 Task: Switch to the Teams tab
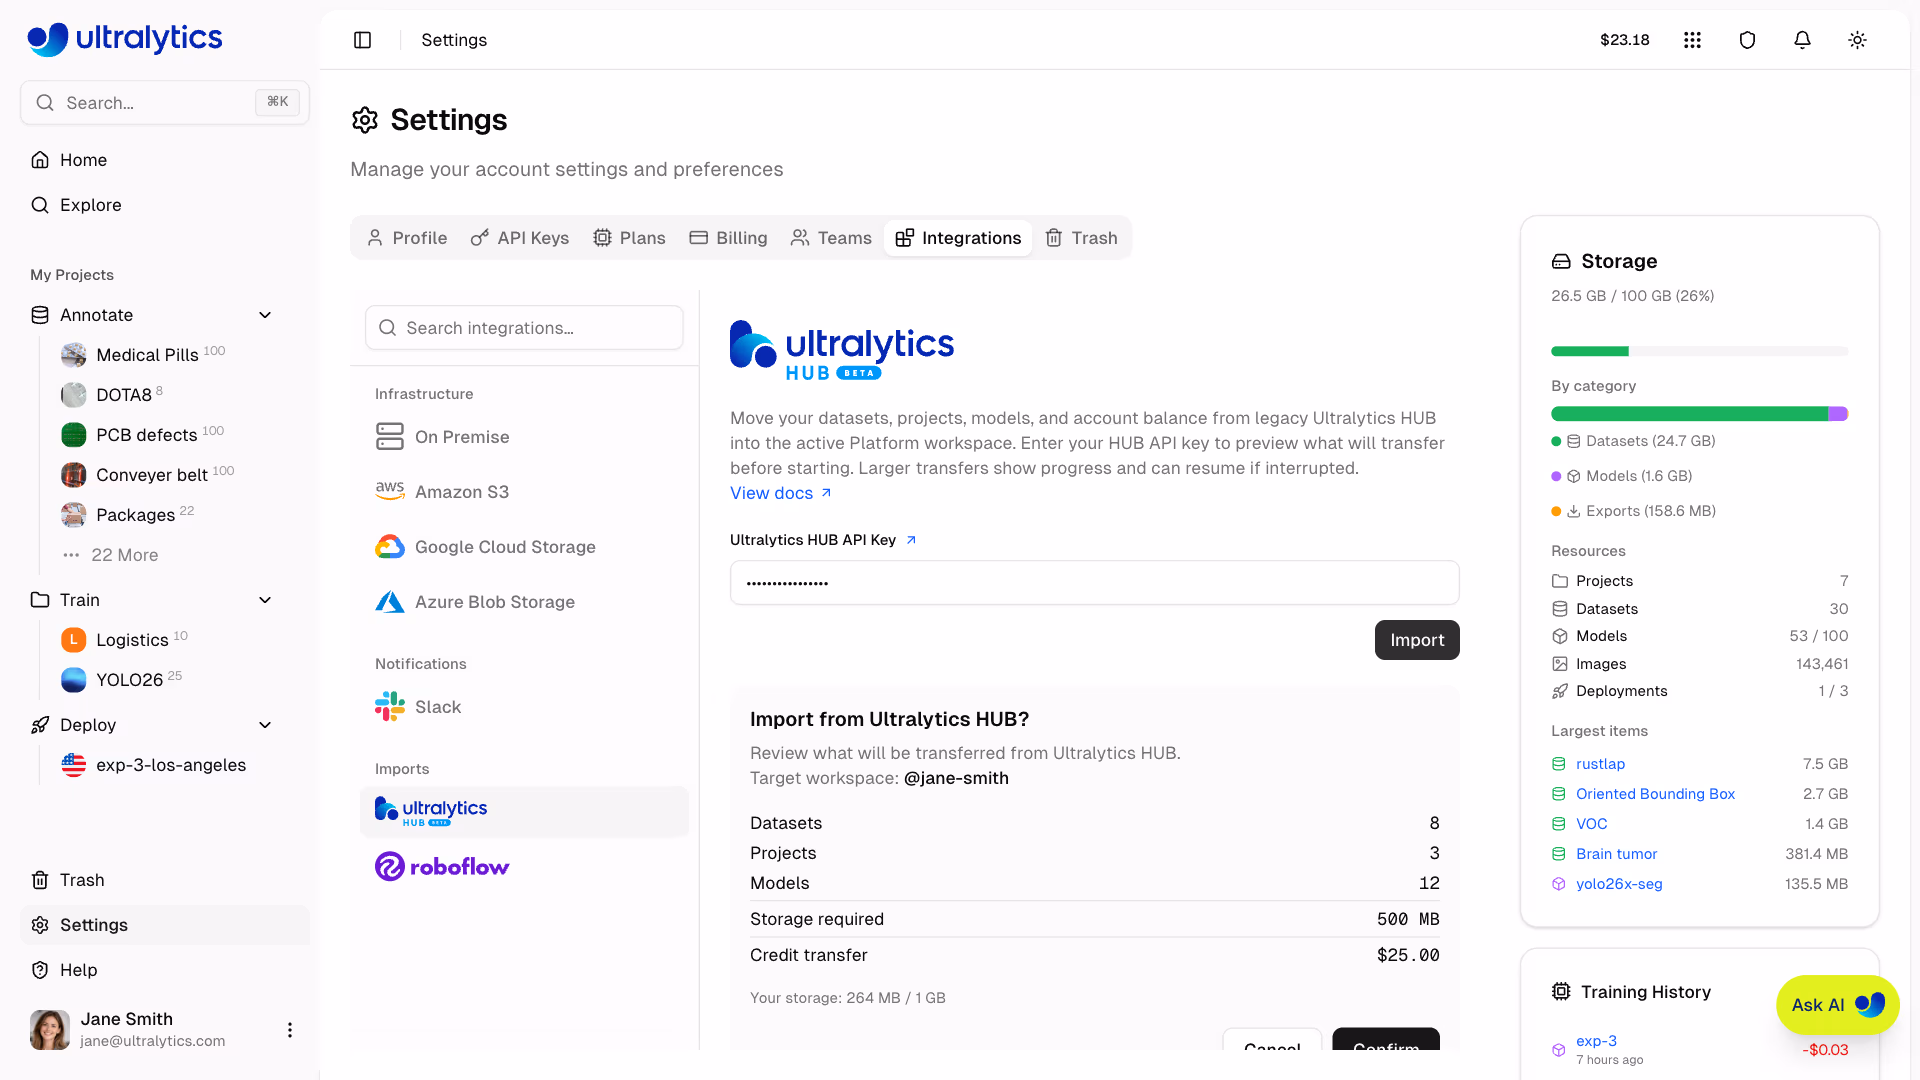tap(831, 238)
